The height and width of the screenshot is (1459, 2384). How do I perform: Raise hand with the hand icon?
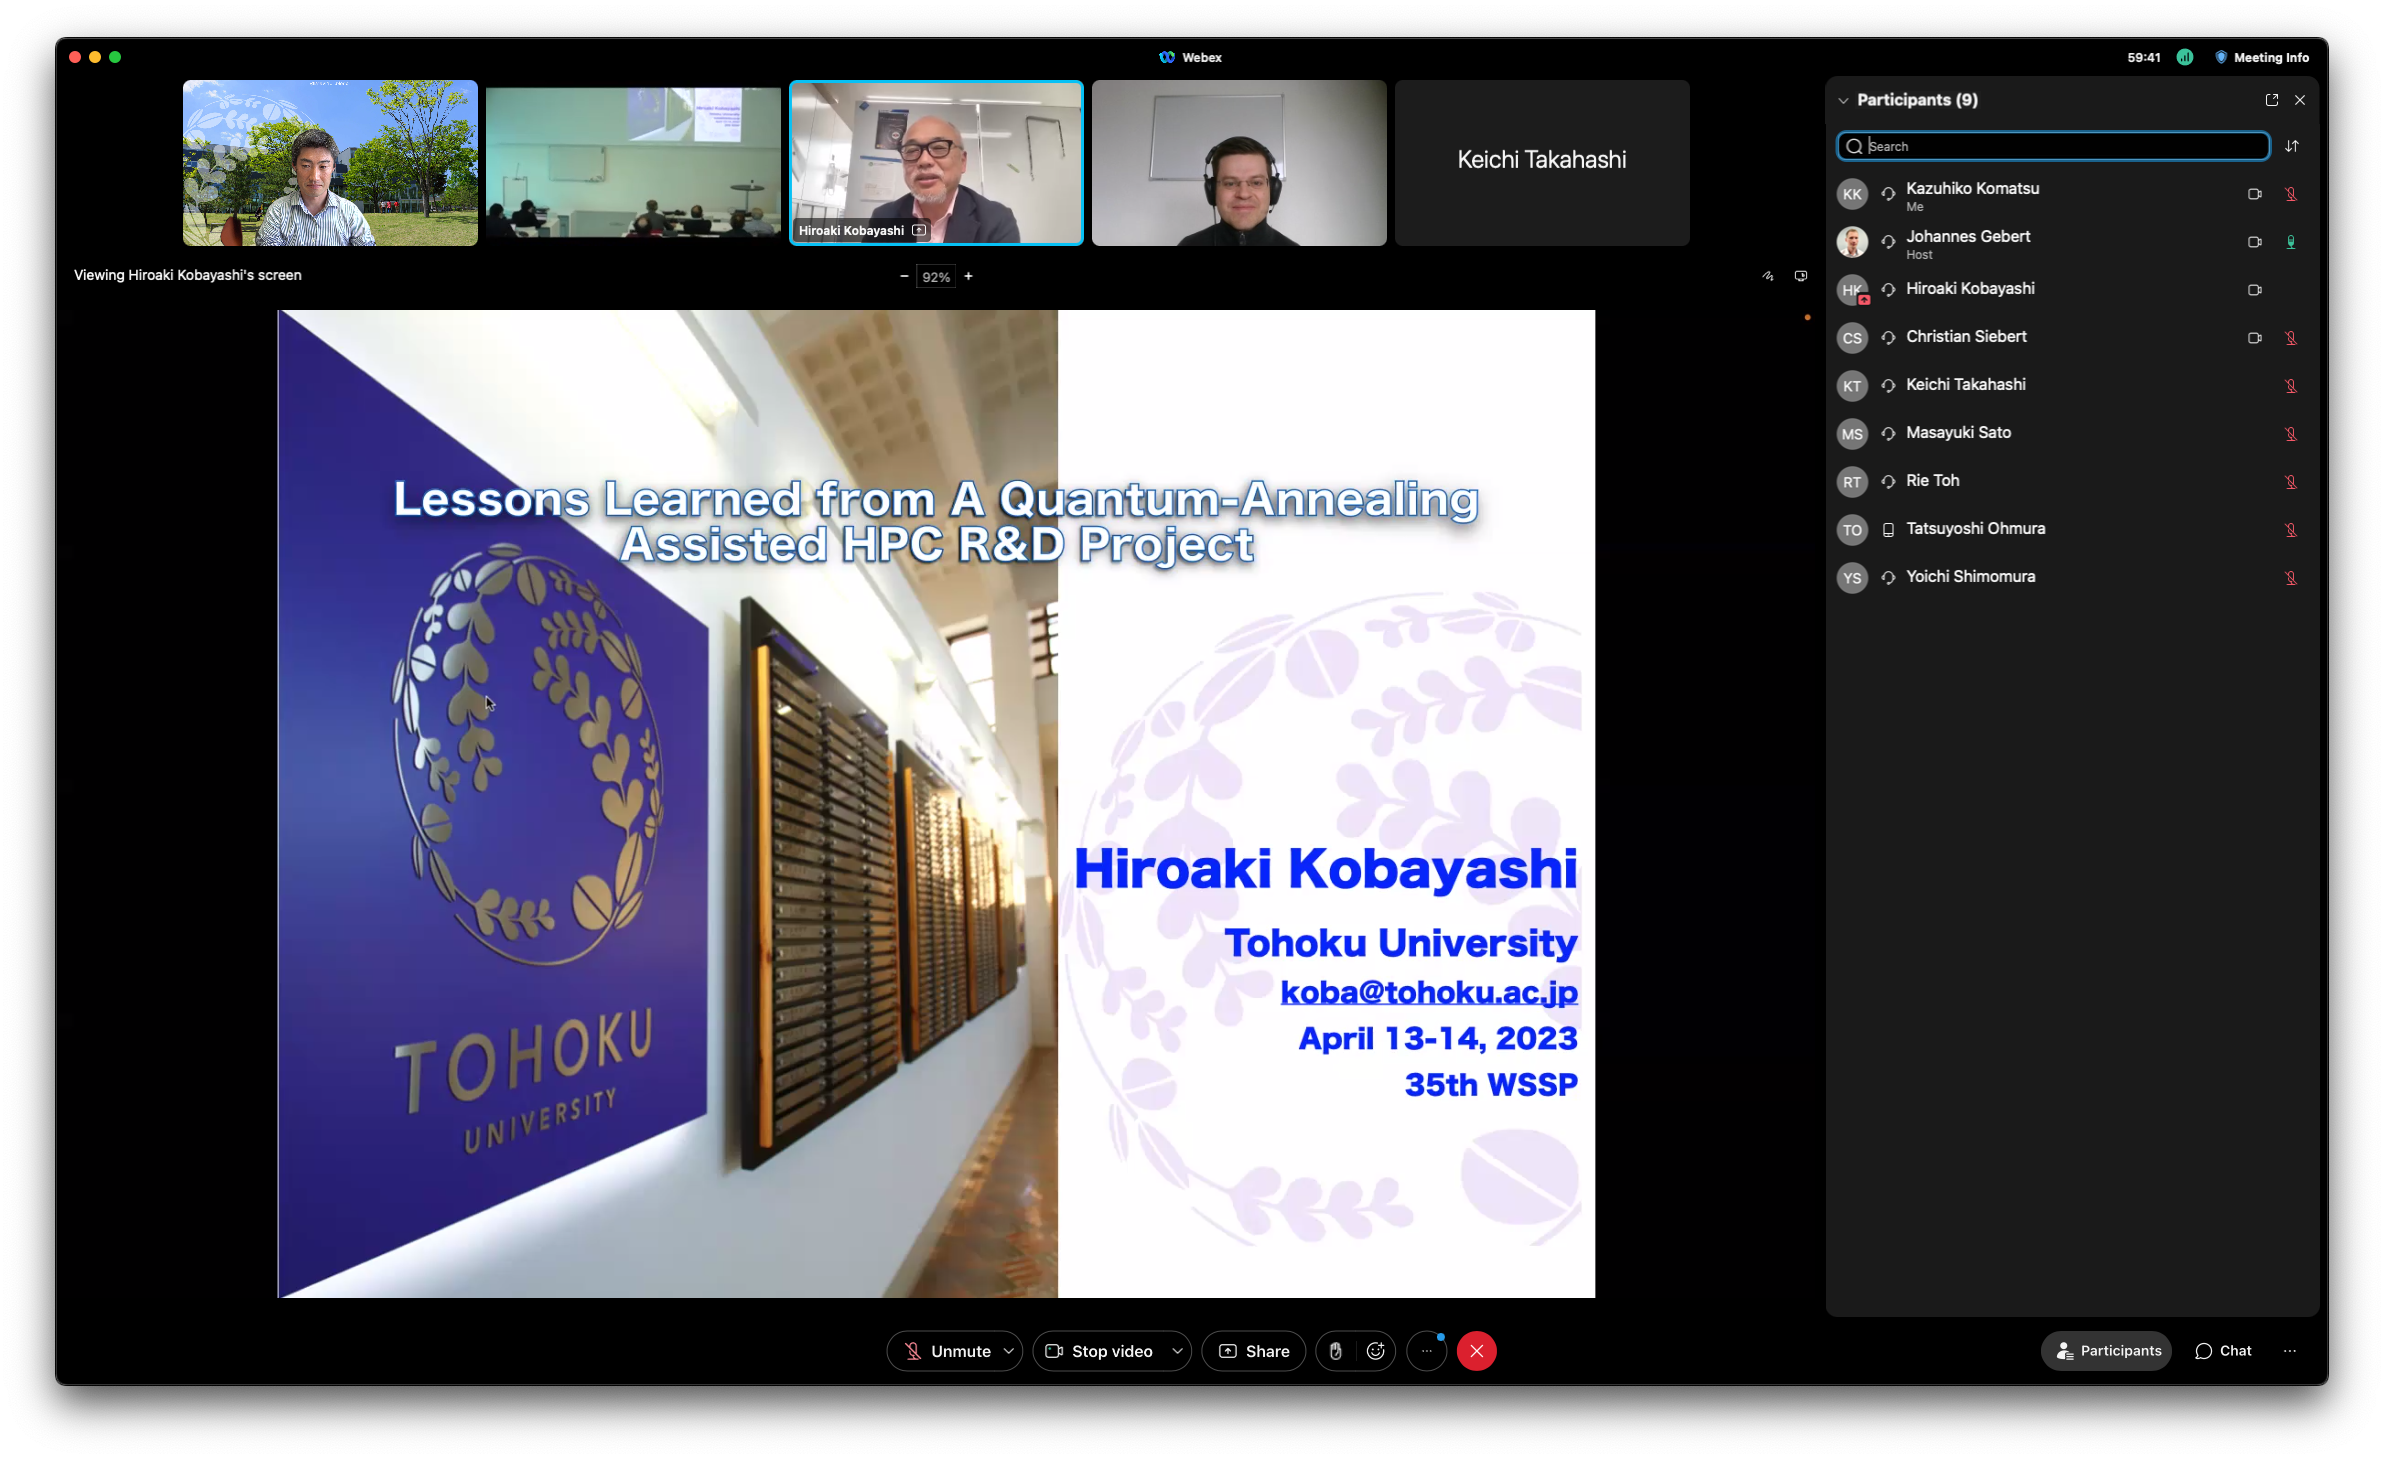[1335, 1351]
